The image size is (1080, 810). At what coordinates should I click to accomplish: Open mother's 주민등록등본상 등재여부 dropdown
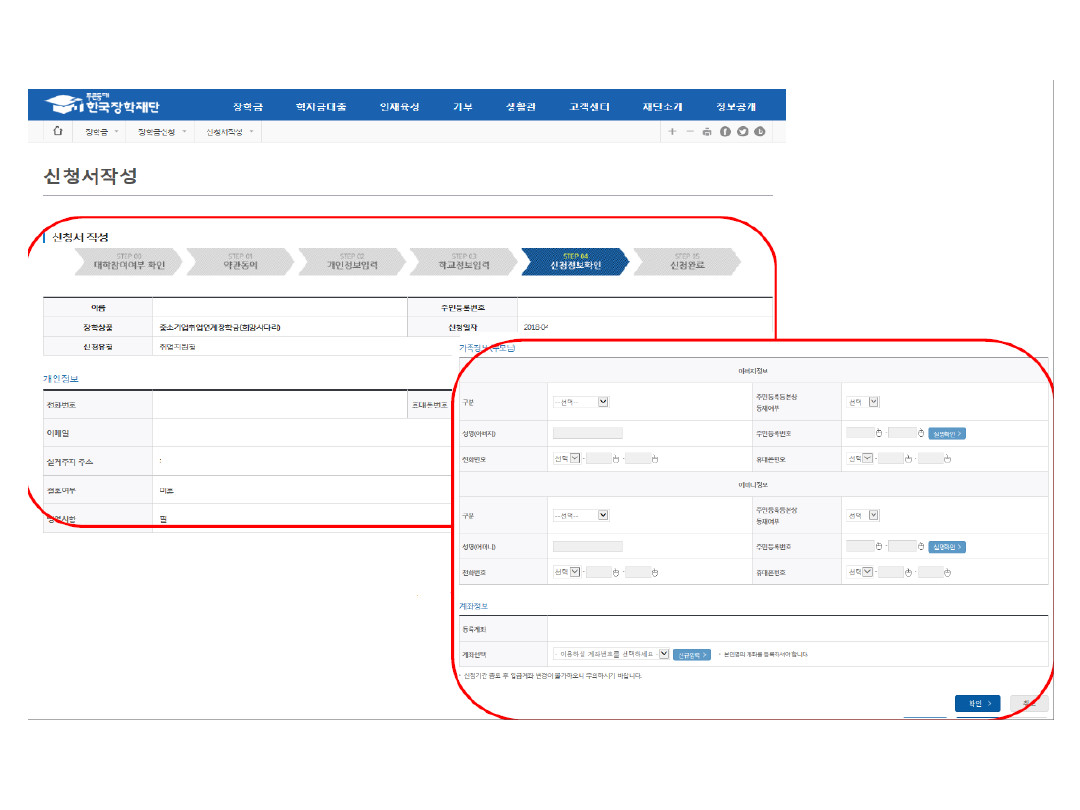pos(862,515)
